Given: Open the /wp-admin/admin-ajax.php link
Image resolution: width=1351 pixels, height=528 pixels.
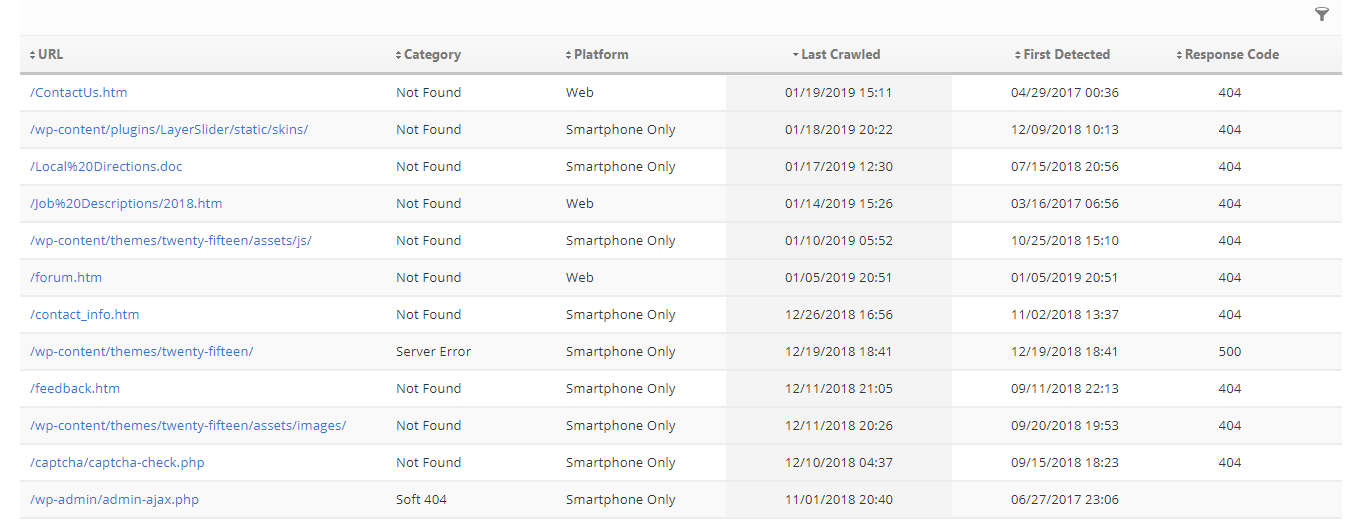Looking at the screenshot, I should pos(114,500).
